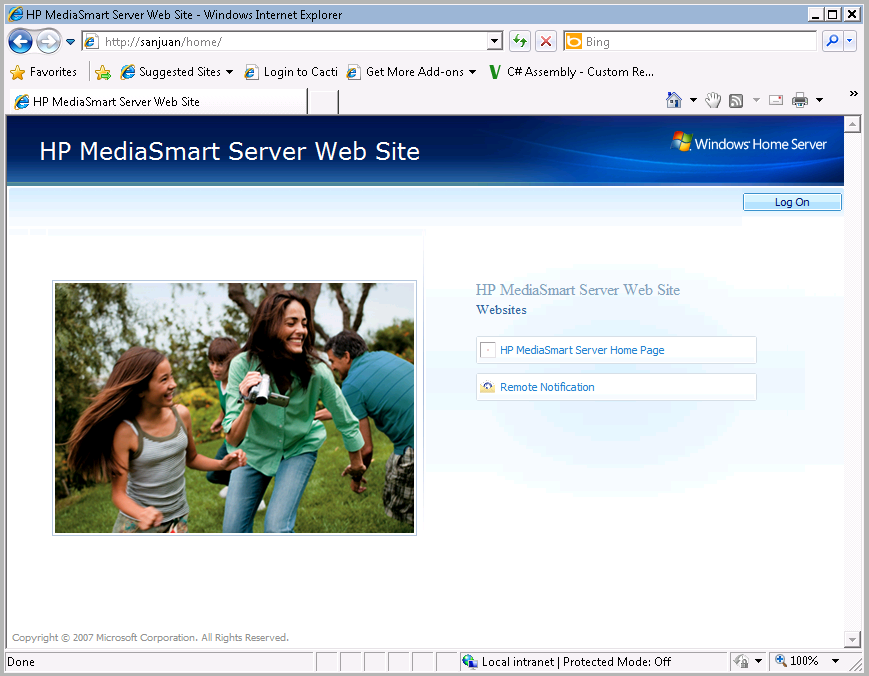Expand the Print options dropdown arrow
The image size is (869, 676).
(819, 100)
